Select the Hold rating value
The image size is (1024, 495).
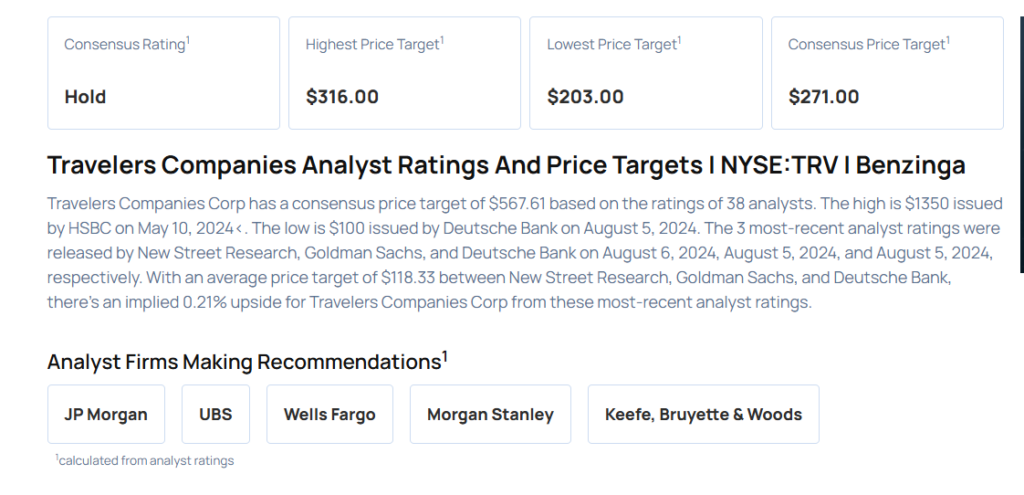click(x=85, y=97)
